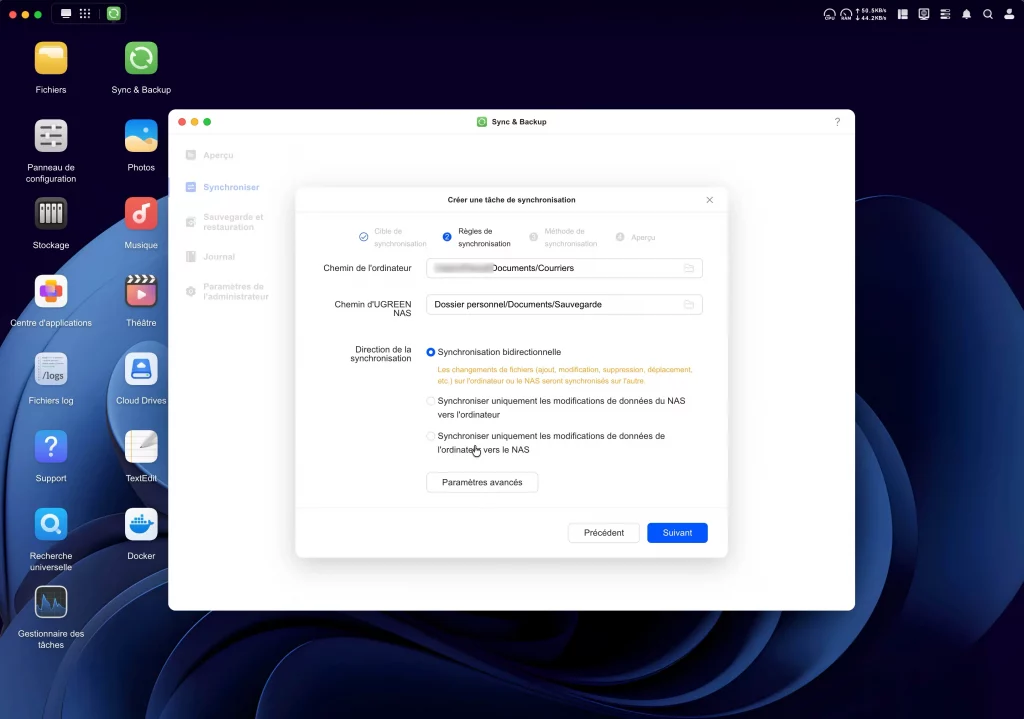The width and height of the screenshot is (1024, 719).
Task: Open Recherche universelle app icon
Action: pos(51,524)
